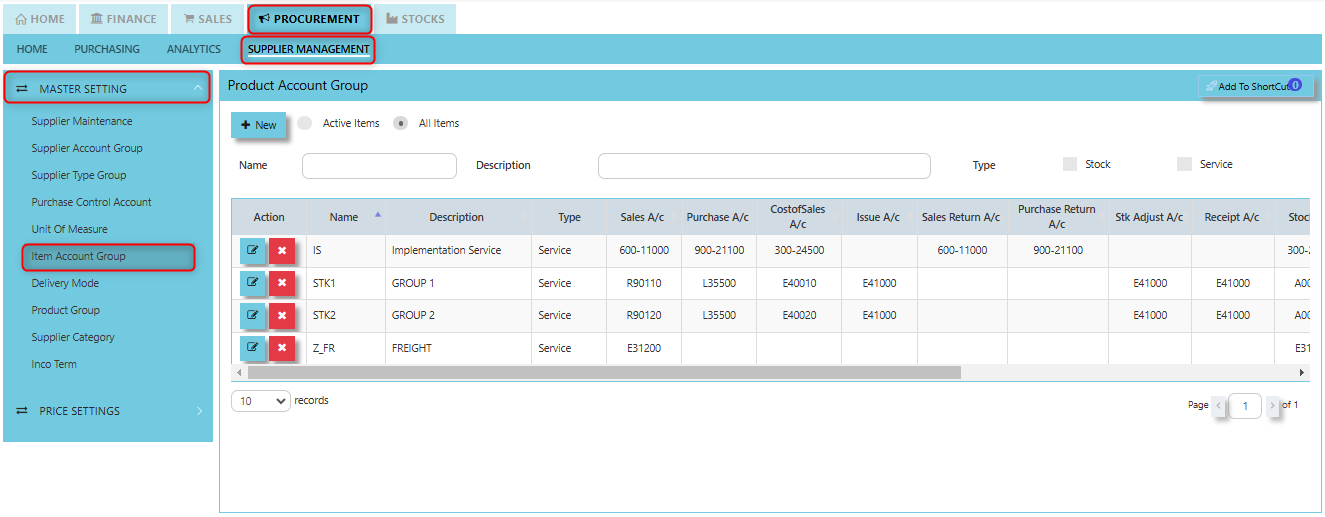The image size is (1325, 517).
Task: Click the Receipt A/c column header
Action: (1233, 217)
